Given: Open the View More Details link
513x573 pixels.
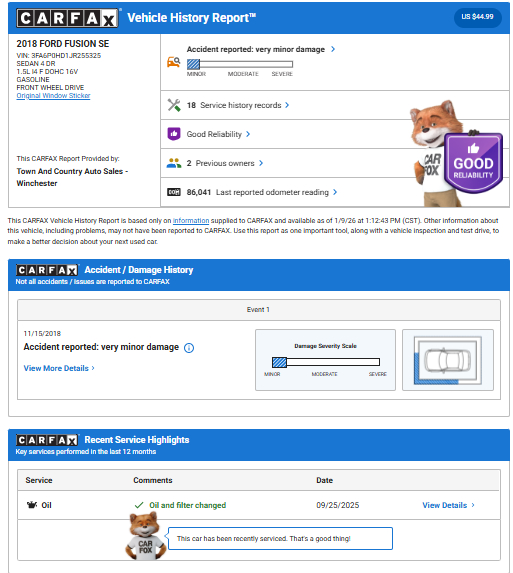Looking at the screenshot, I should coord(59,368).
